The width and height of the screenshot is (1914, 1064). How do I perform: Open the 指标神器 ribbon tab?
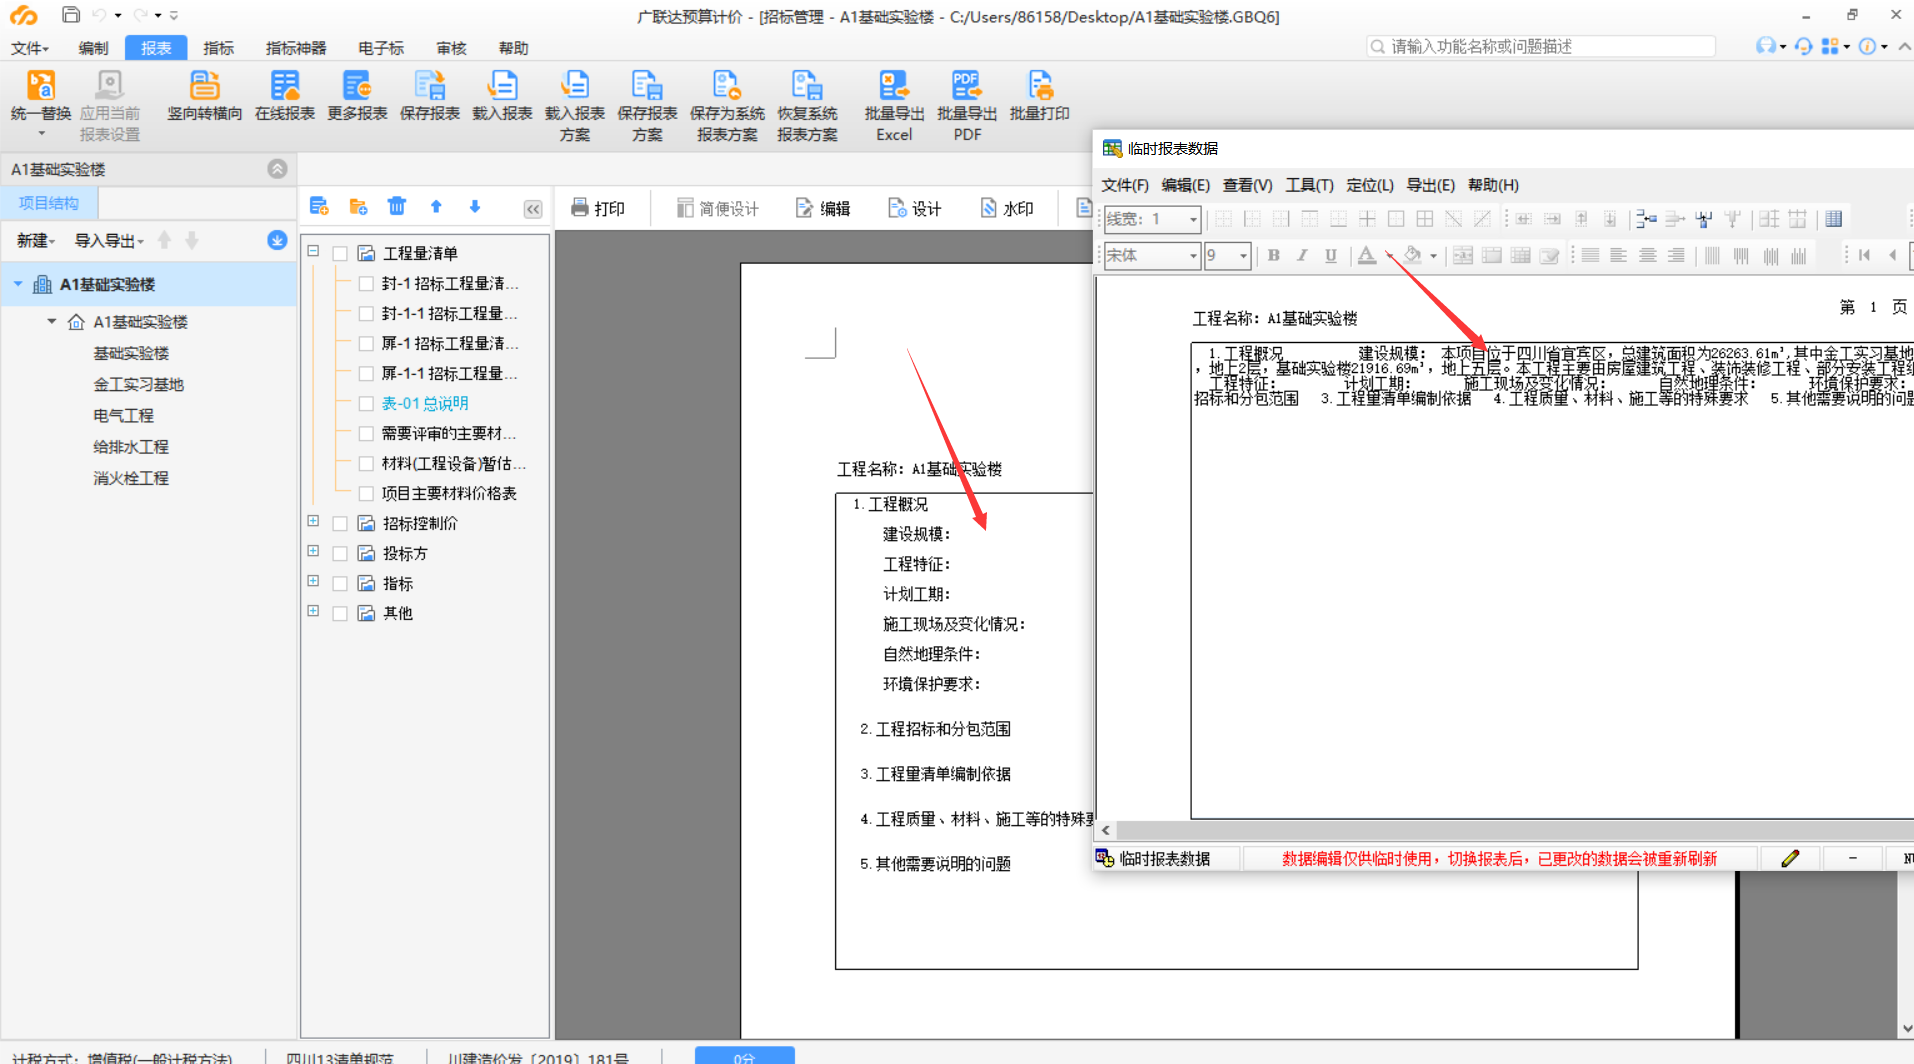click(296, 48)
